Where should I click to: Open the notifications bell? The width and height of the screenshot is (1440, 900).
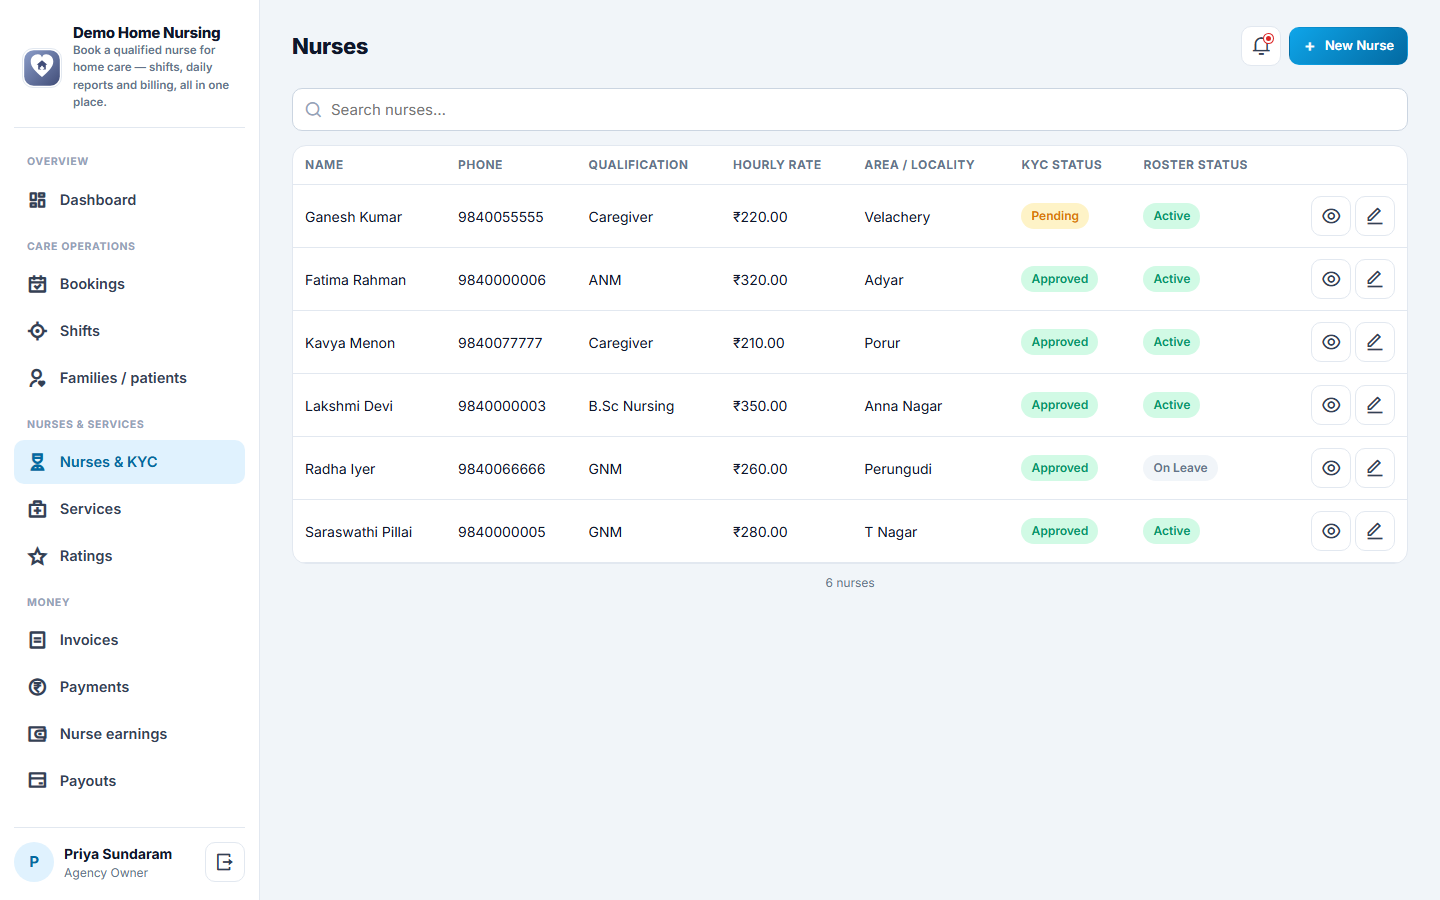click(x=1261, y=46)
